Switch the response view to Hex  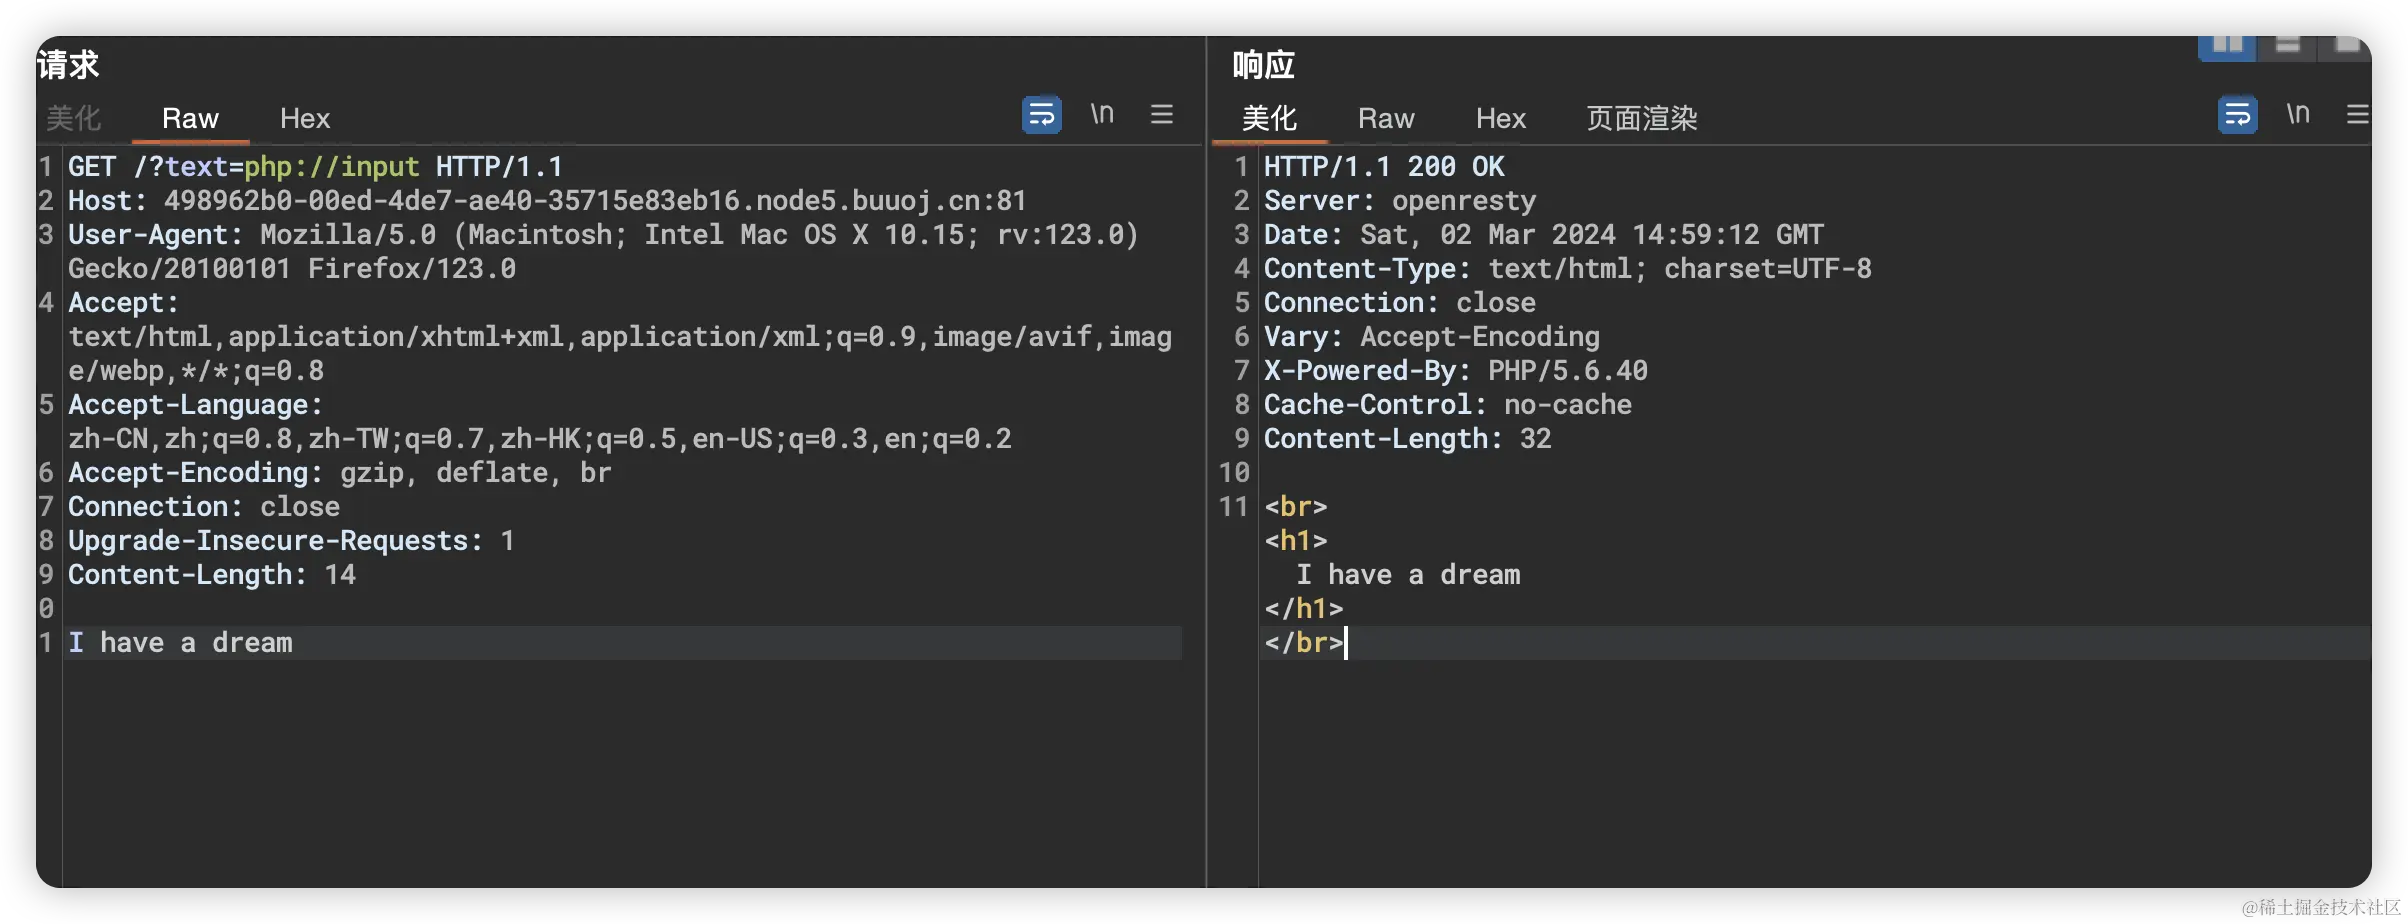(1501, 119)
